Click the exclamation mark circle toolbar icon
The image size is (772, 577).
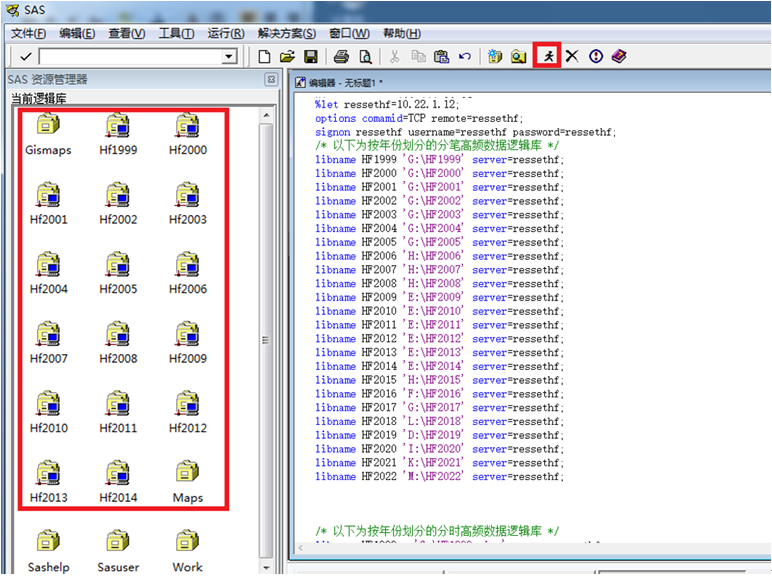tap(596, 56)
